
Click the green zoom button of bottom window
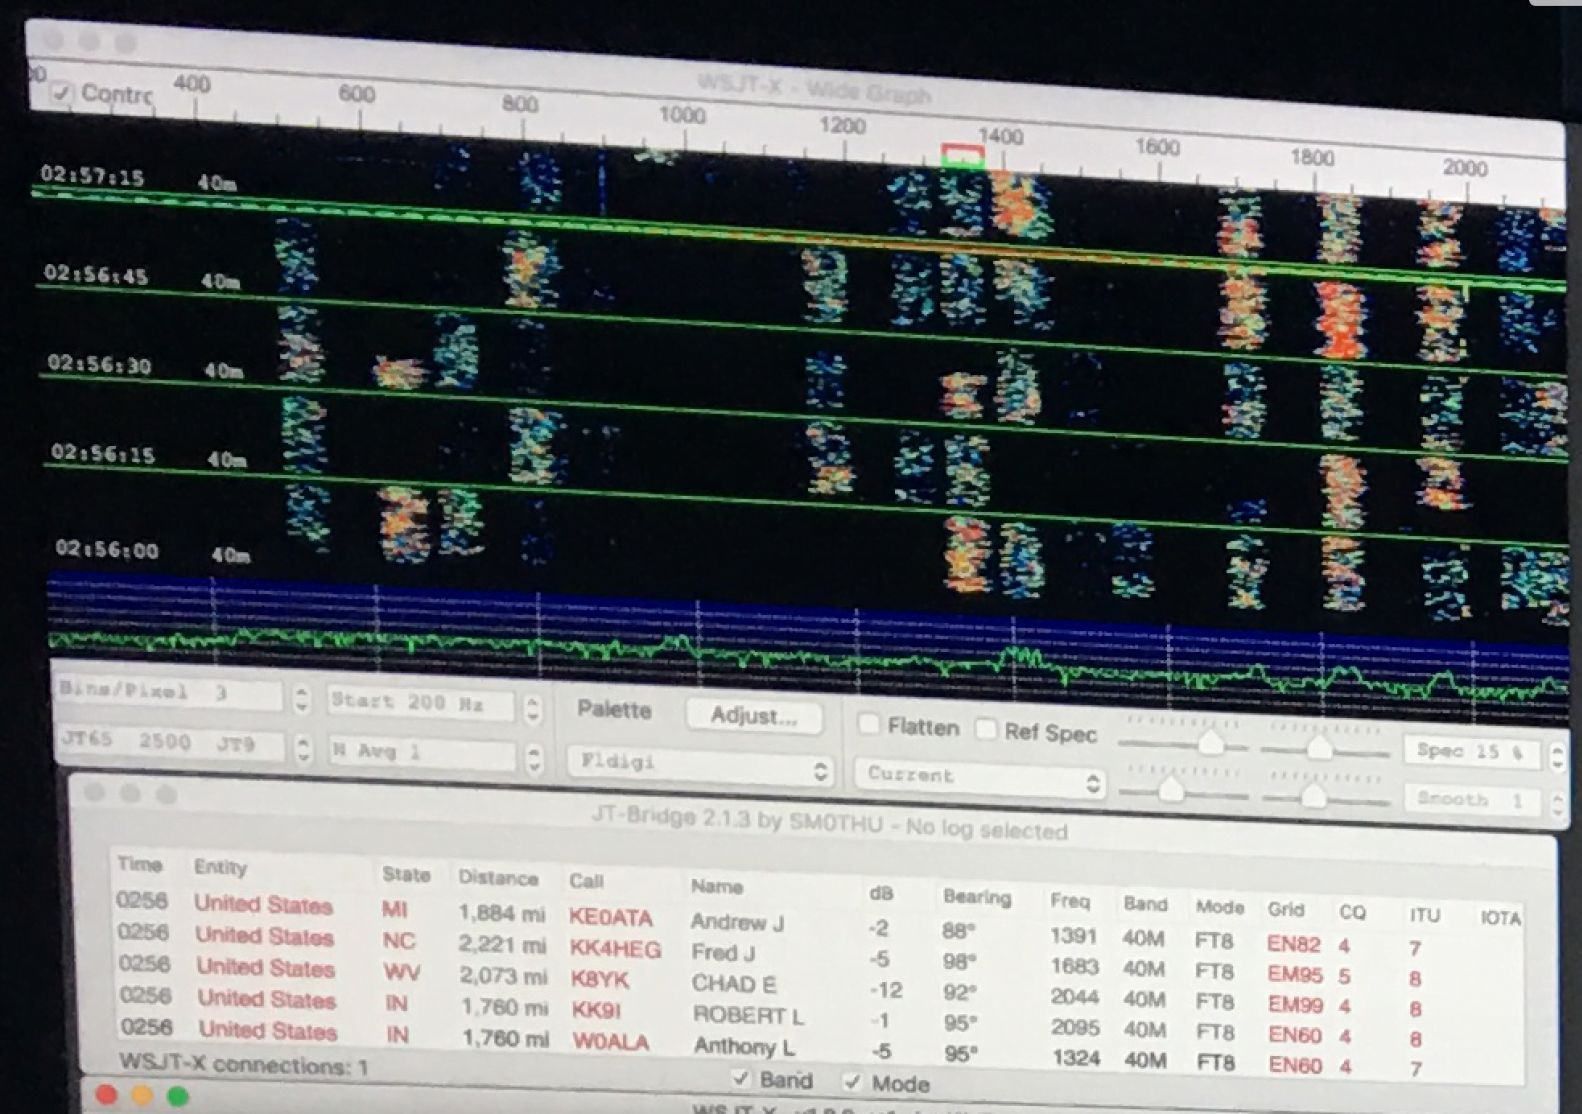click(178, 1098)
